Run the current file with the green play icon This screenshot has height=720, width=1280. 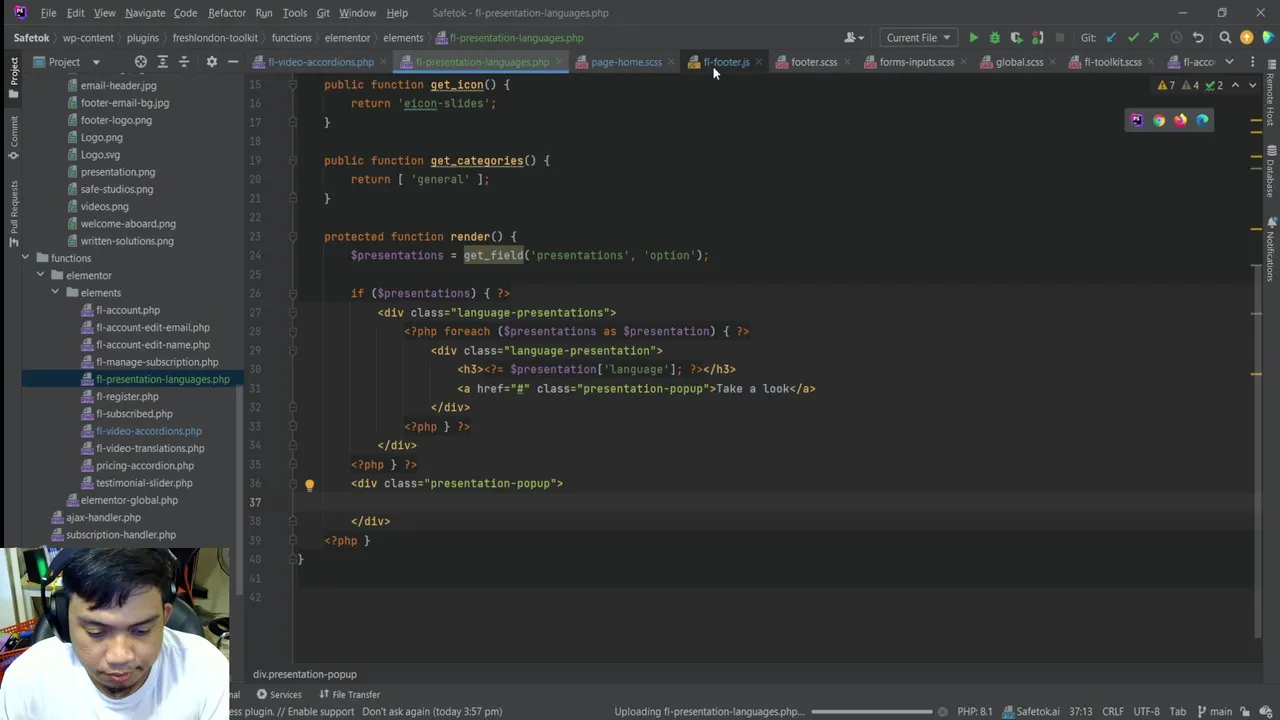coord(973,38)
